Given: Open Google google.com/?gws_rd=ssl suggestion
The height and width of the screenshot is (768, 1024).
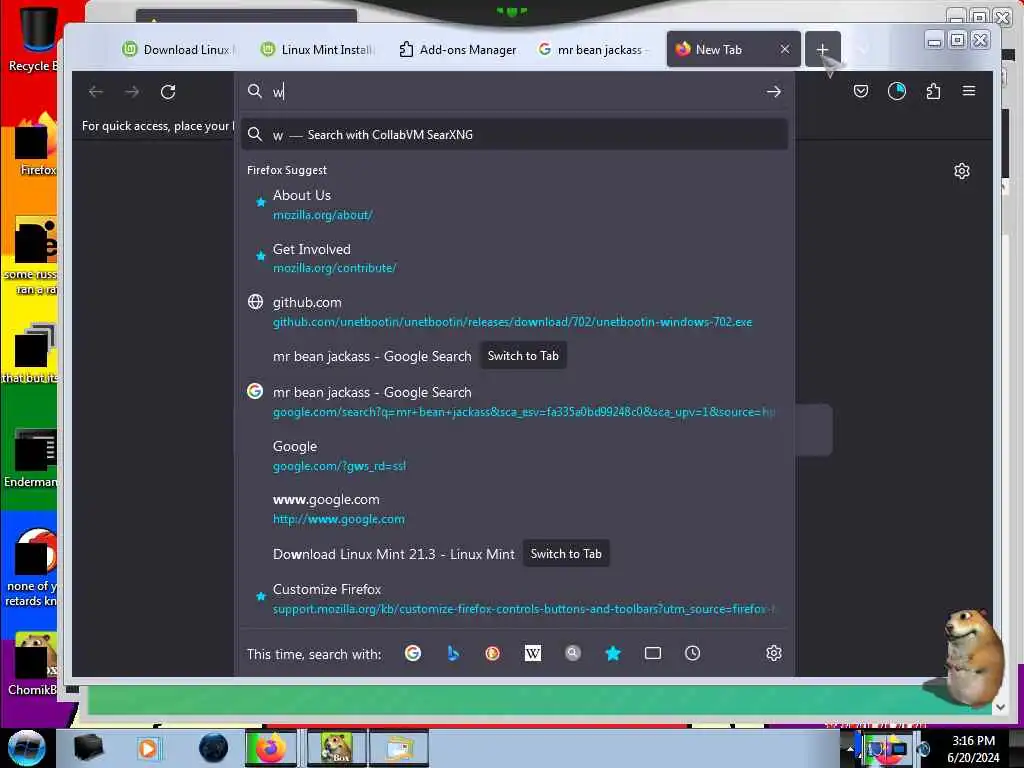Looking at the screenshot, I should point(515,455).
